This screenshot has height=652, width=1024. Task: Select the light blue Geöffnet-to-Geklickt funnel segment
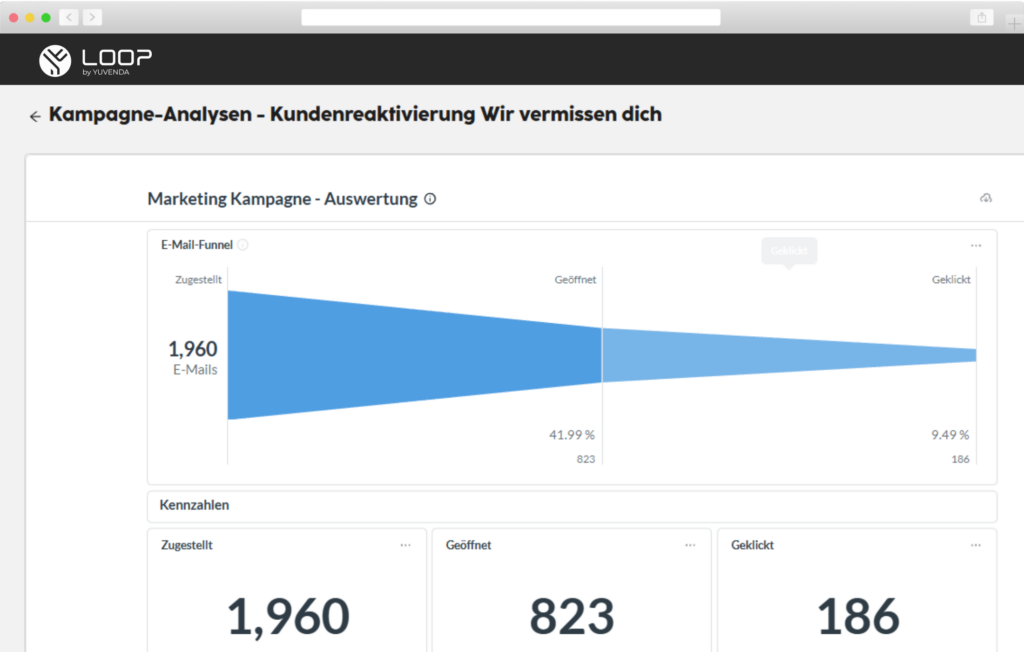tap(789, 355)
